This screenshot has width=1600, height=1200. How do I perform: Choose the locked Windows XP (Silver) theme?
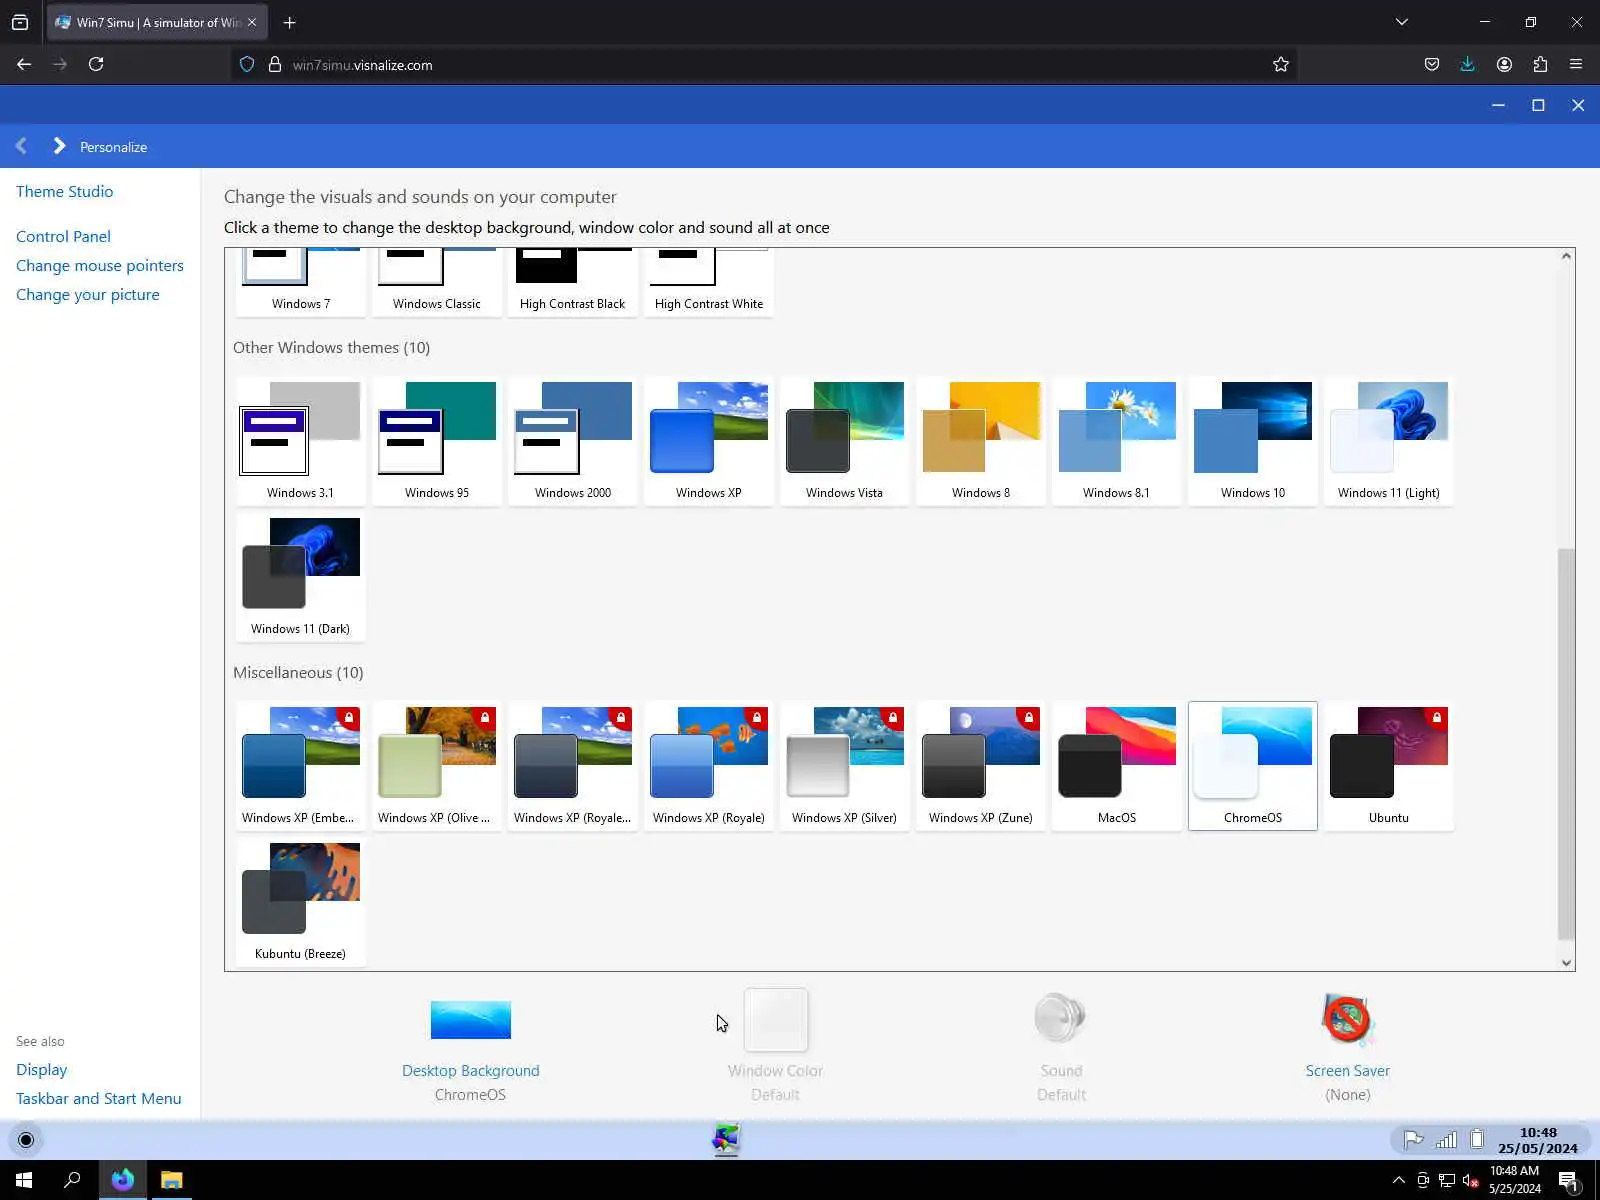click(x=845, y=766)
